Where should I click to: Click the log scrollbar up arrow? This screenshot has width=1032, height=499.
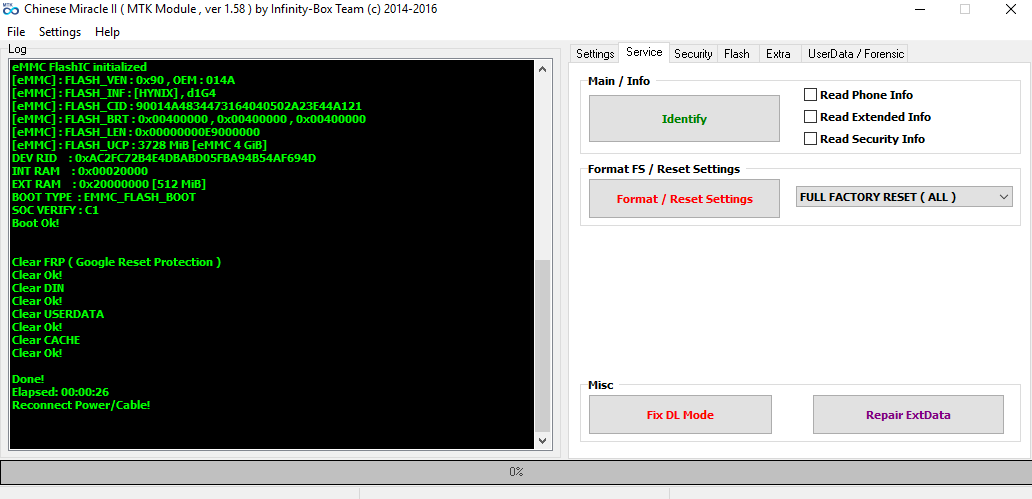point(542,68)
